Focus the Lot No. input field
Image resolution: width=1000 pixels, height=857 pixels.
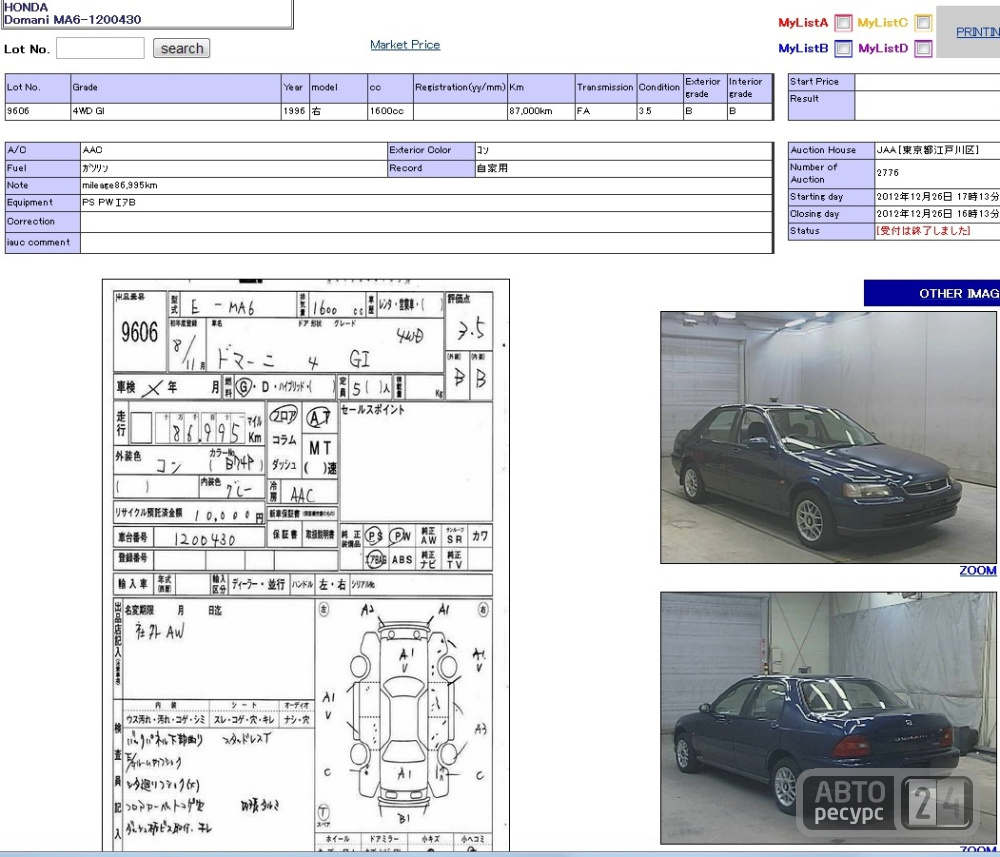point(100,48)
